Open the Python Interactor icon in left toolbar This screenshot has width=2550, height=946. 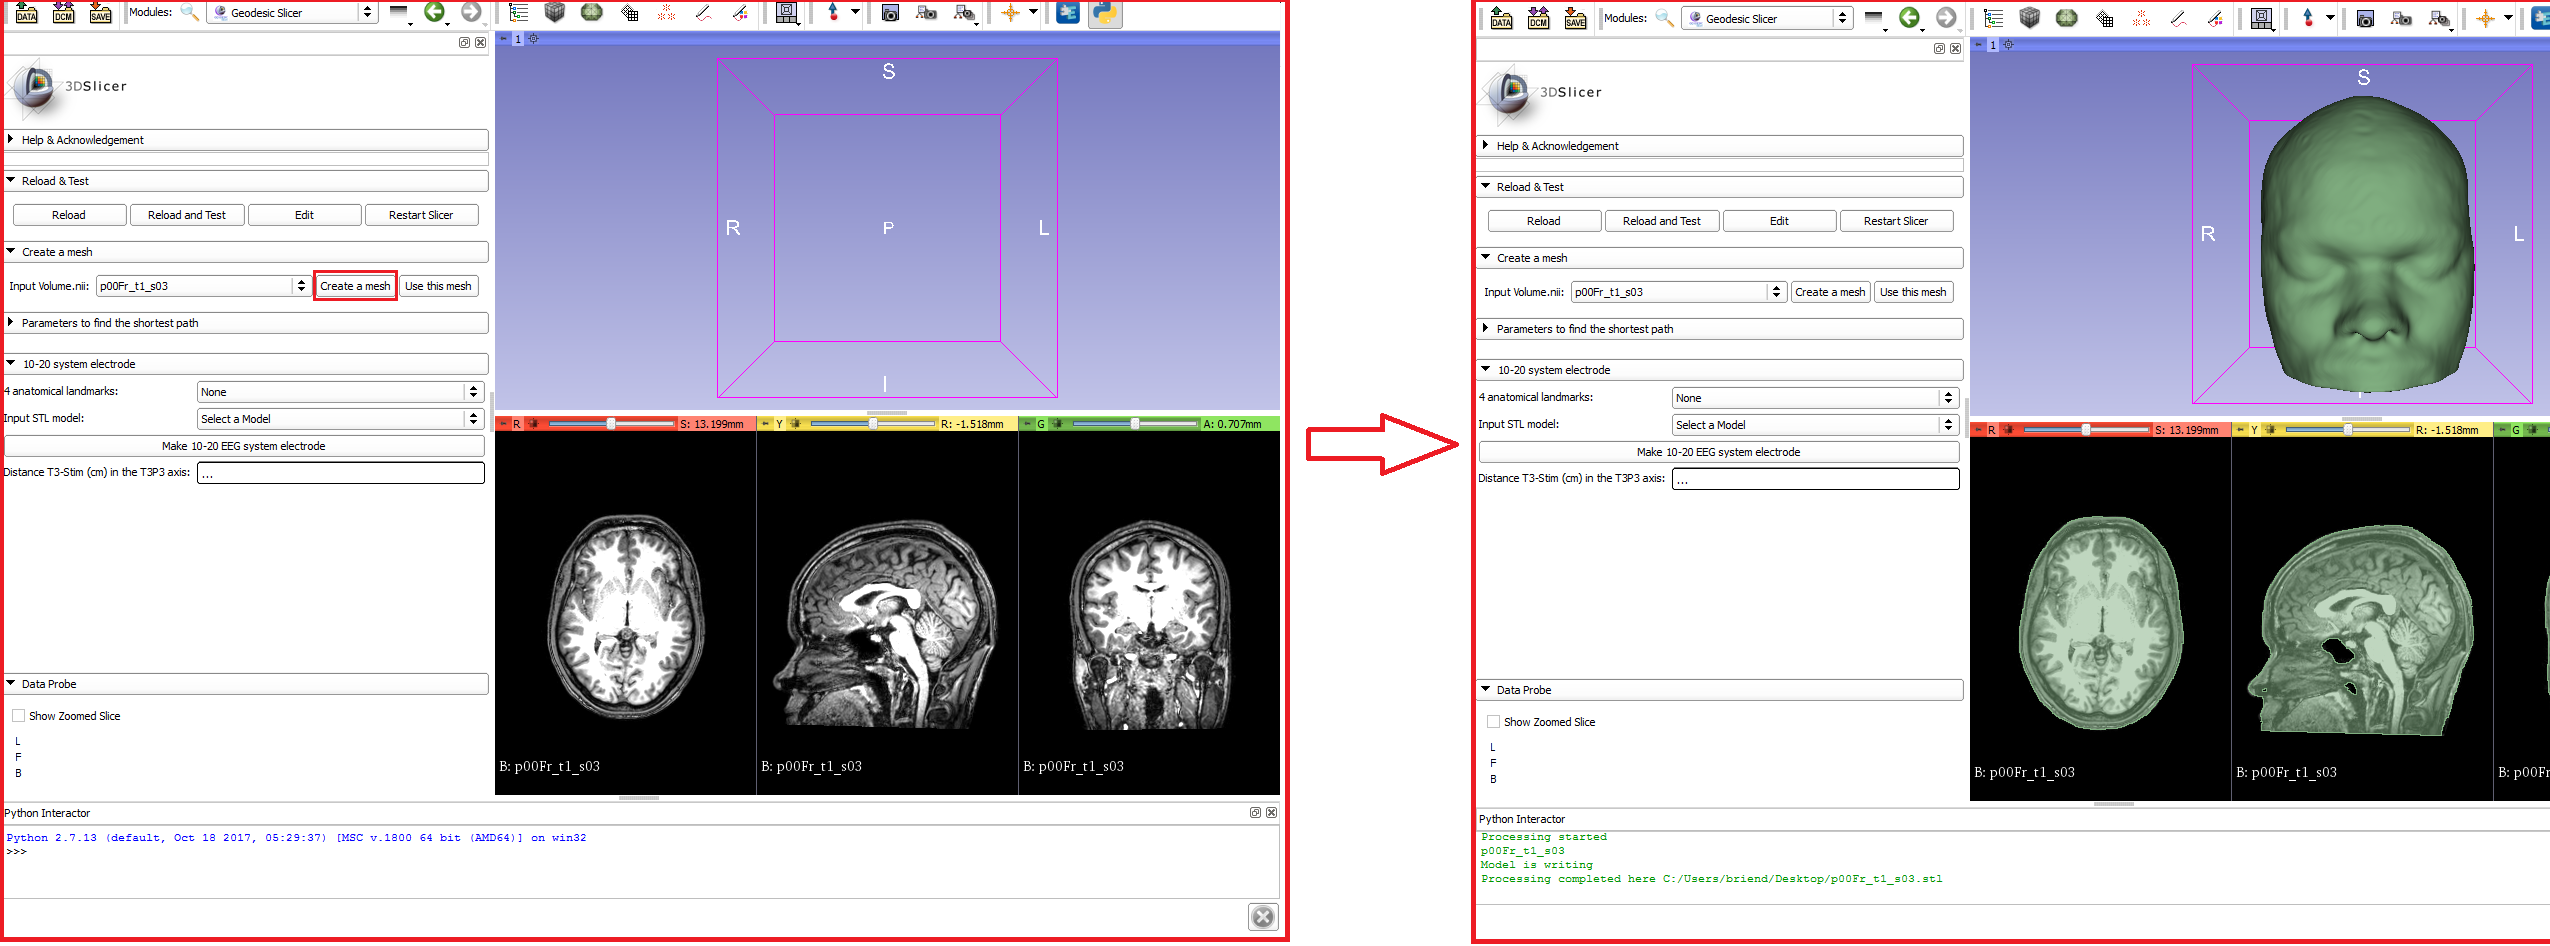tap(1104, 13)
